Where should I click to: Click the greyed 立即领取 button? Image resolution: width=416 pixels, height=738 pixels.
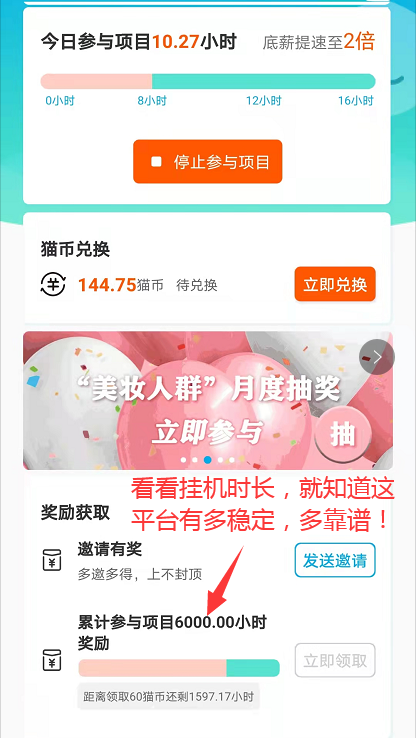tap(335, 660)
